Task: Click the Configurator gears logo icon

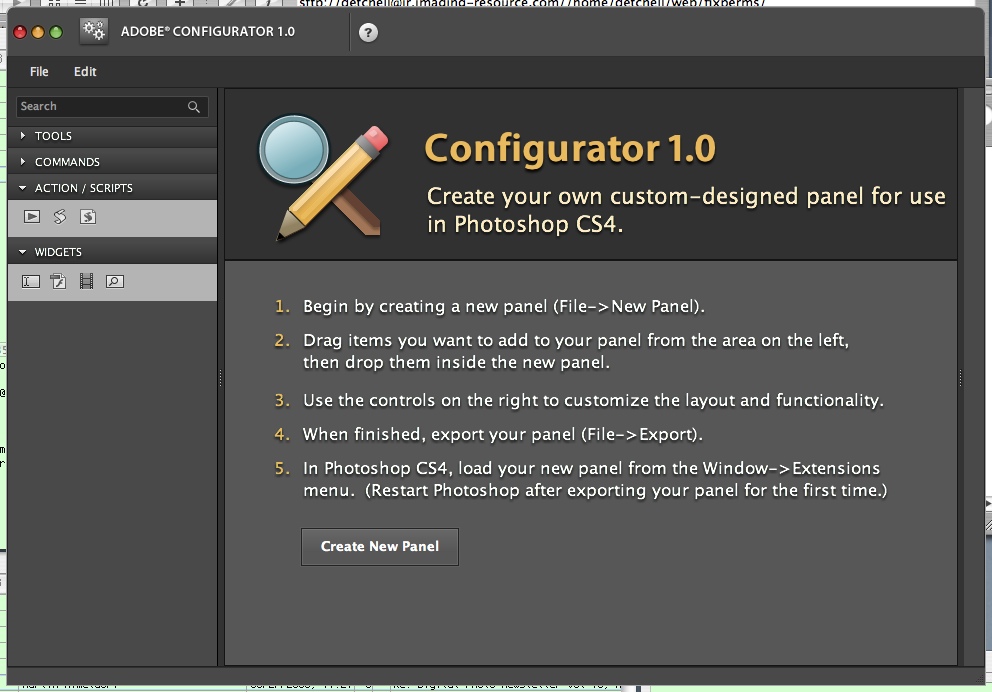Action: click(x=94, y=31)
